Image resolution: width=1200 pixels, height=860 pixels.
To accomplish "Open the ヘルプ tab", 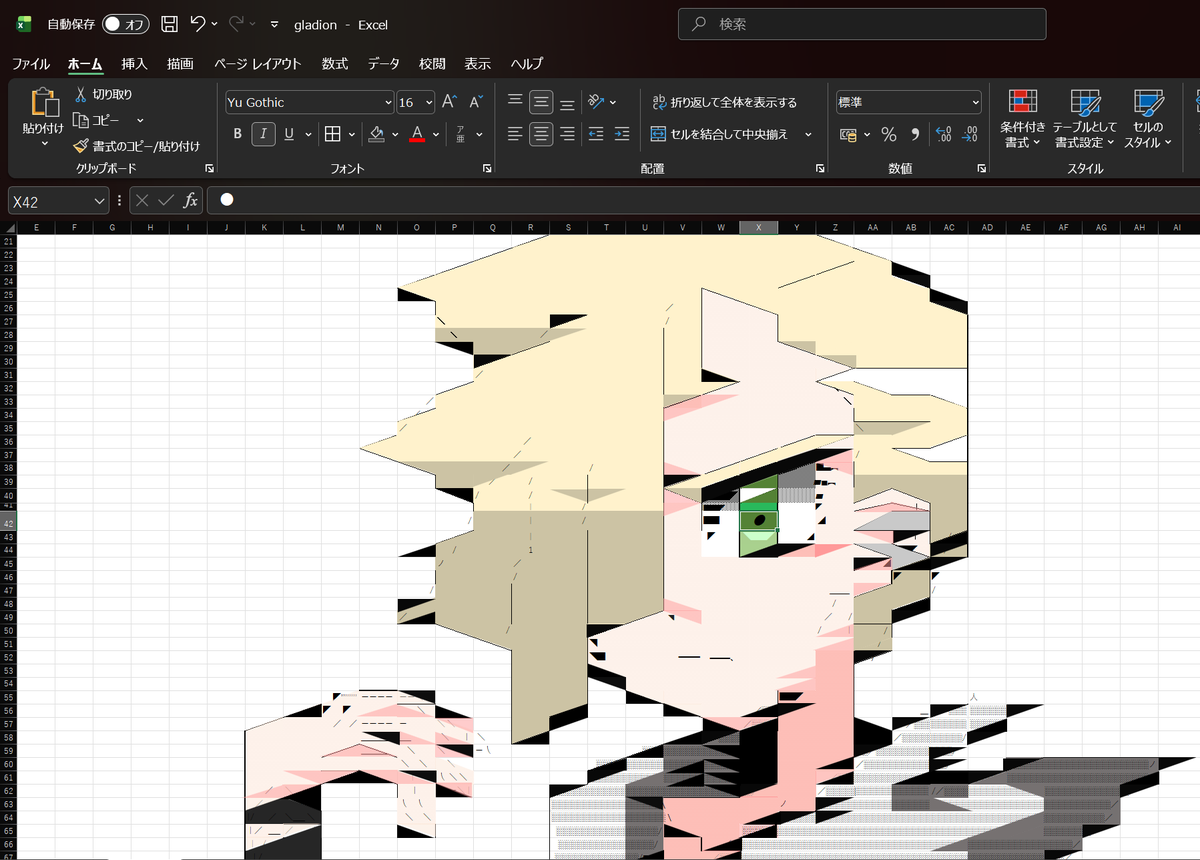I will click(x=526, y=64).
